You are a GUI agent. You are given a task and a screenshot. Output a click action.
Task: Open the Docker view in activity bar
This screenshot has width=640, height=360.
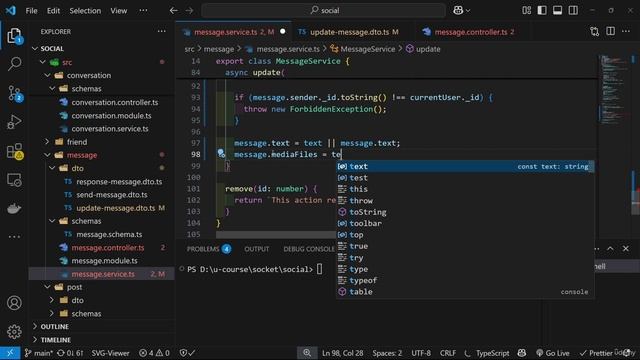pyautogui.click(x=14, y=209)
